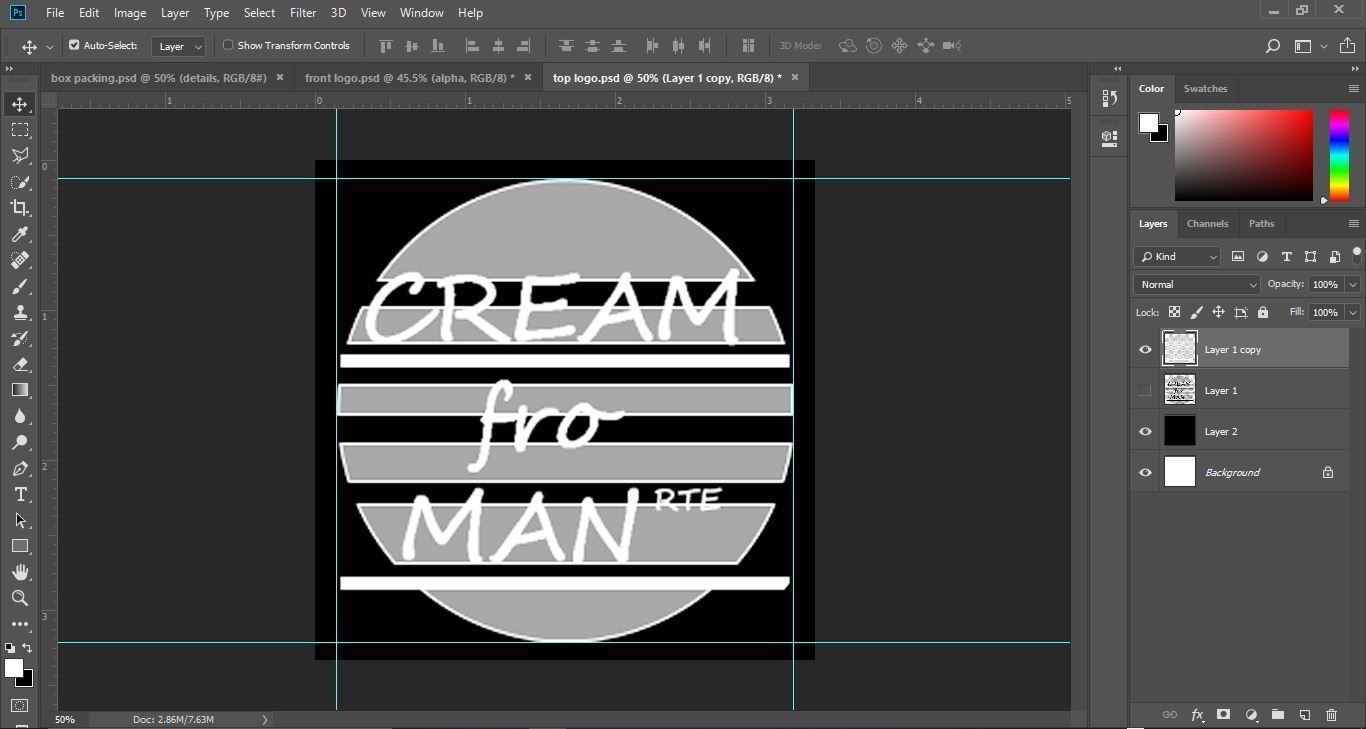Open the Layers panel menu
1366x729 pixels.
coord(1354,224)
